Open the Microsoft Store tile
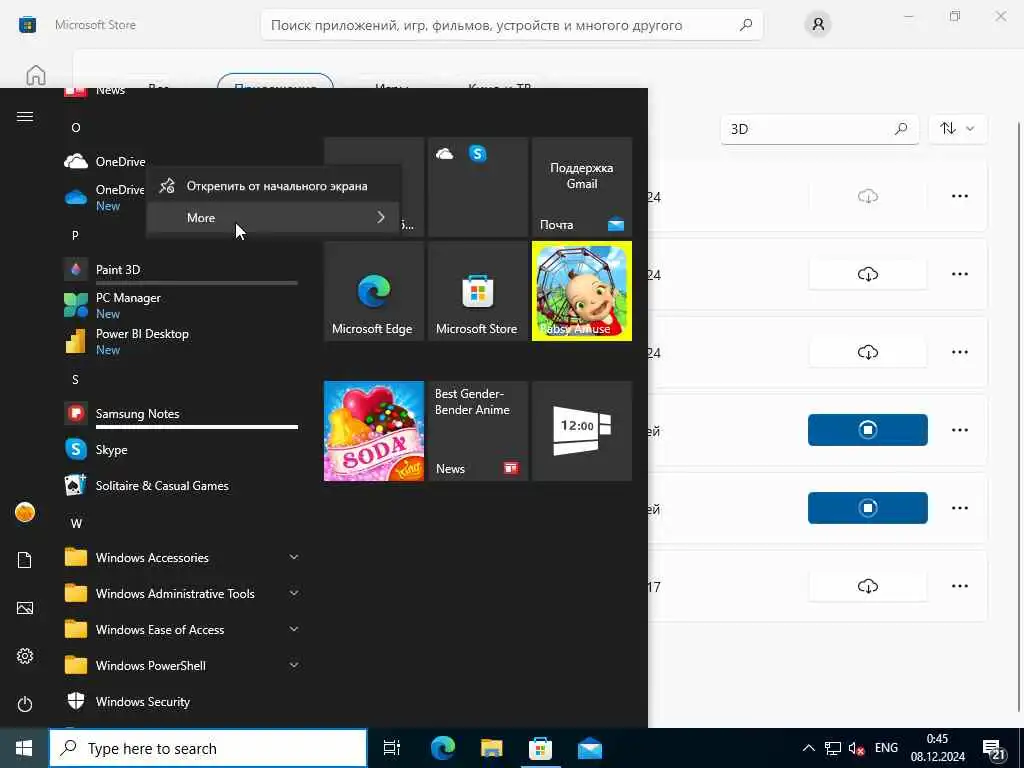 477,291
